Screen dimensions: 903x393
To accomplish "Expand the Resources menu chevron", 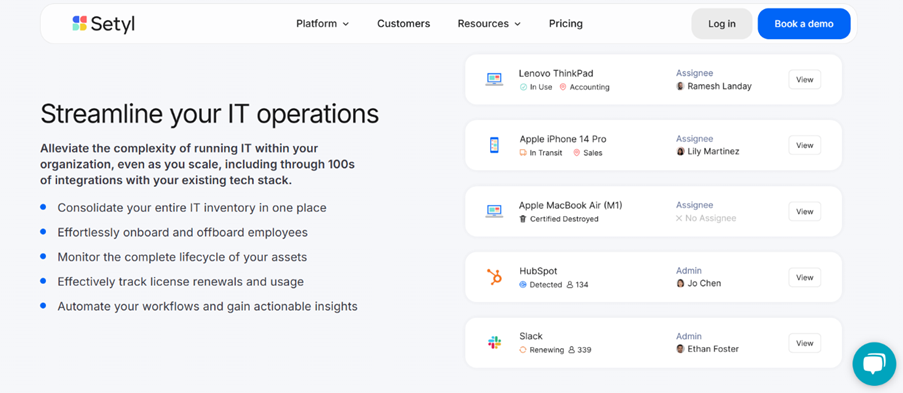I will (517, 24).
